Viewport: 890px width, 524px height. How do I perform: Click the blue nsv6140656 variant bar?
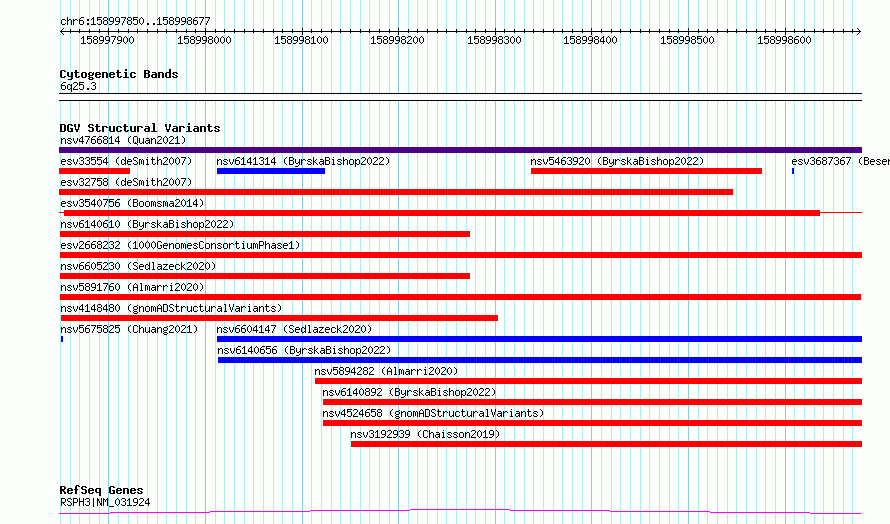tap(540, 360)
